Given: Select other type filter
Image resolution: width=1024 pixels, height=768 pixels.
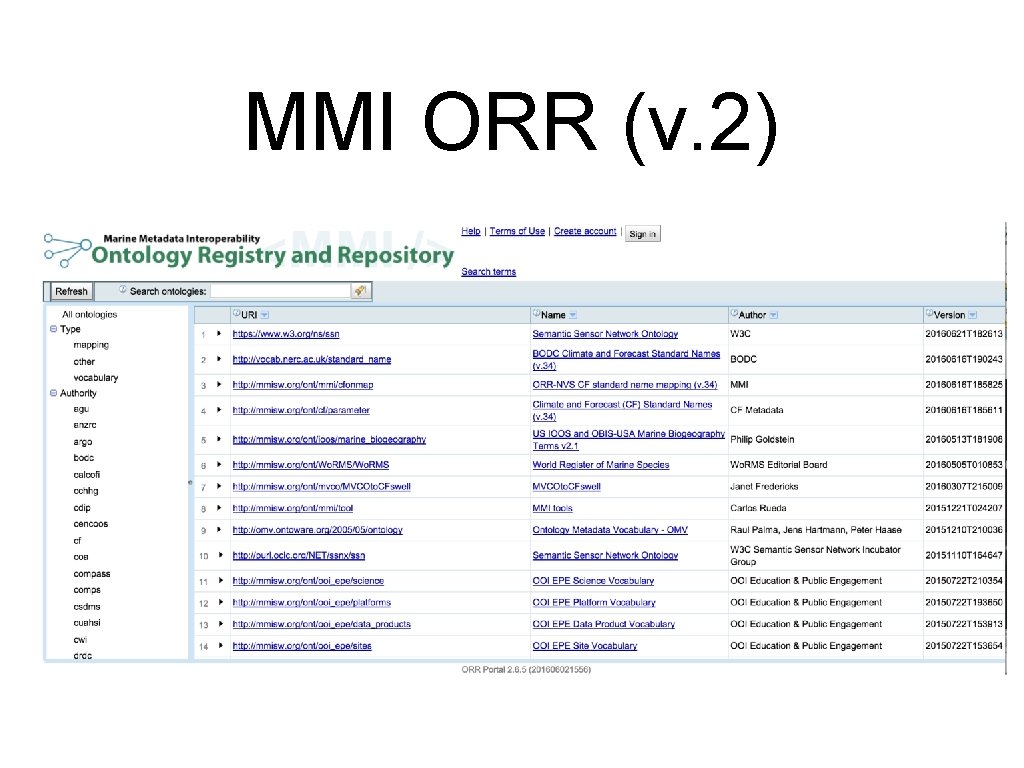Looking at the screenshot, I should click(84, 361).
